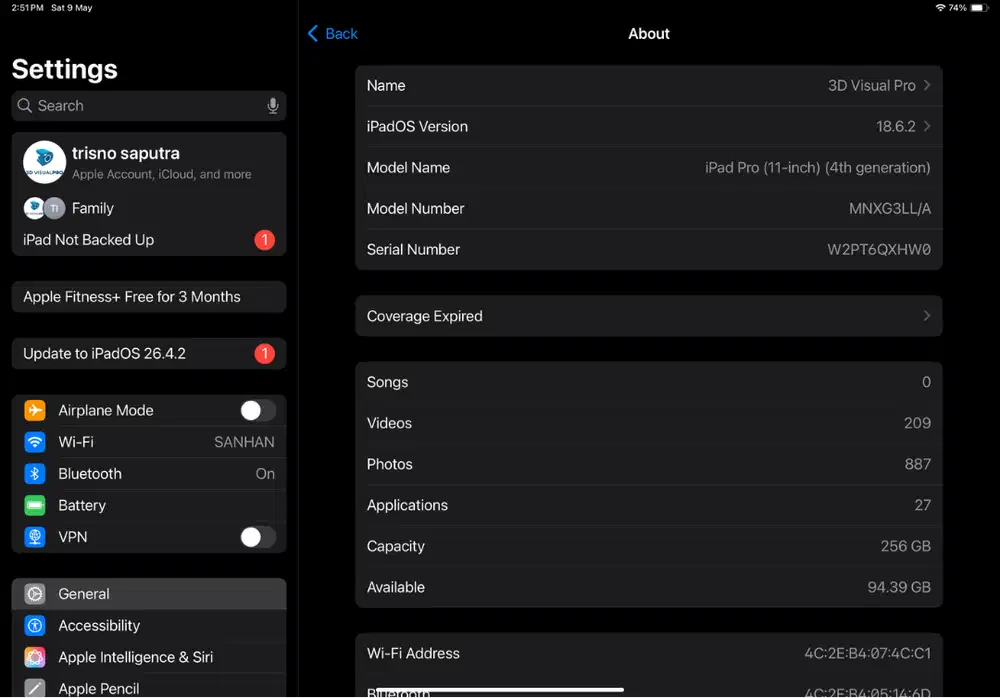The image size is (1000, 698).
Task: Click the Apple Pencil icon
Action: coord(34,688)
